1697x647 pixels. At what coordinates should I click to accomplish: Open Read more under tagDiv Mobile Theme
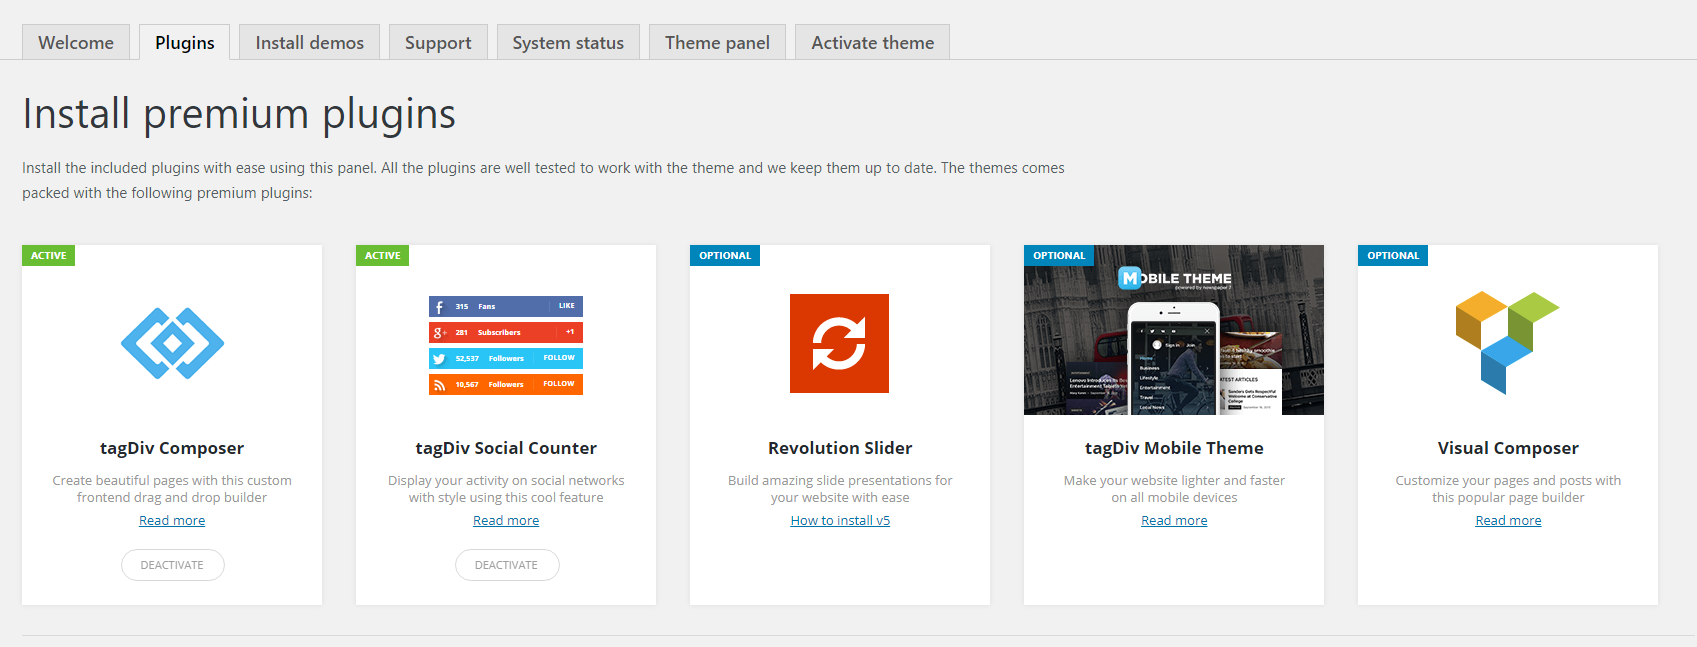[1174, 520]
